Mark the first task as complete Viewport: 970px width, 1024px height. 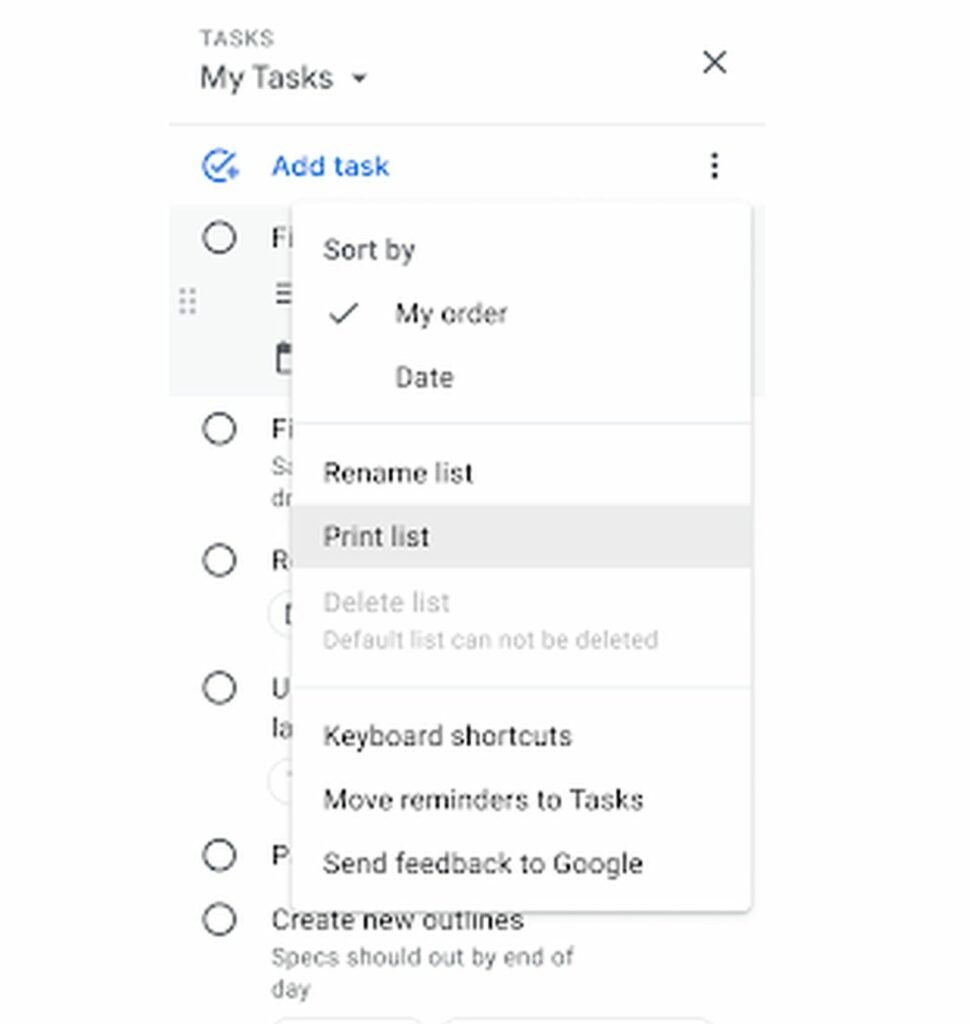pos(218,238)
